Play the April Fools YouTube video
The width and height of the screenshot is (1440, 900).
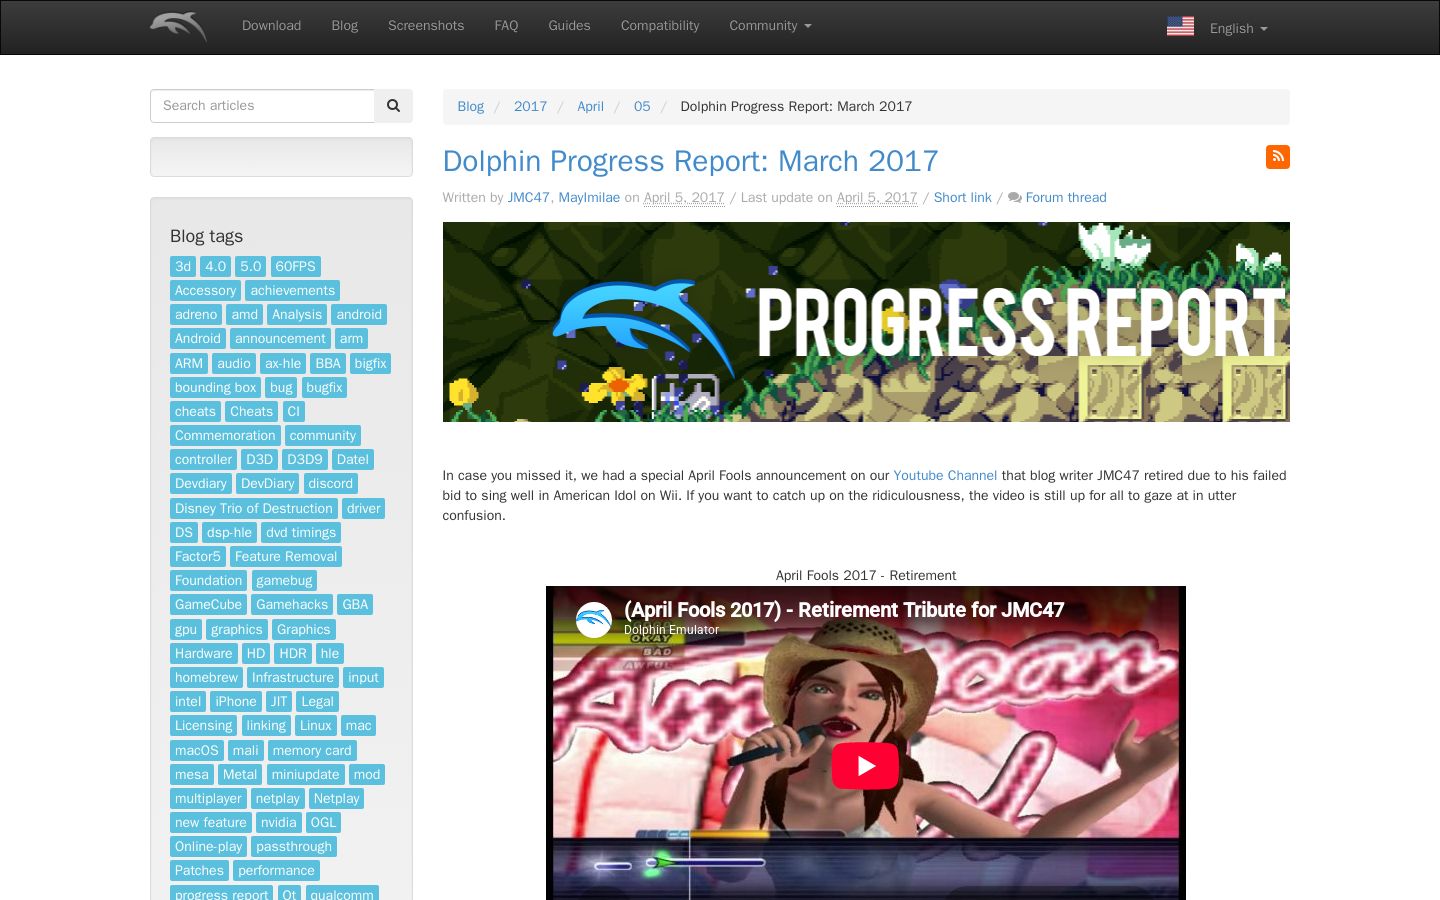tap(865, 766)
